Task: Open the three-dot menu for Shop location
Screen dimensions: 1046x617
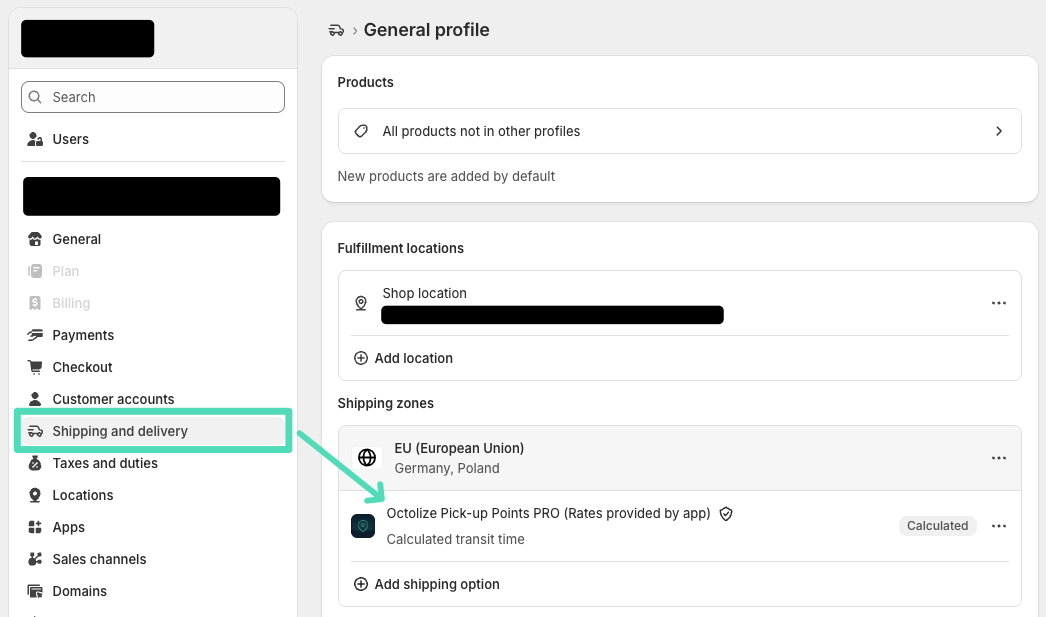Action: 999,303
